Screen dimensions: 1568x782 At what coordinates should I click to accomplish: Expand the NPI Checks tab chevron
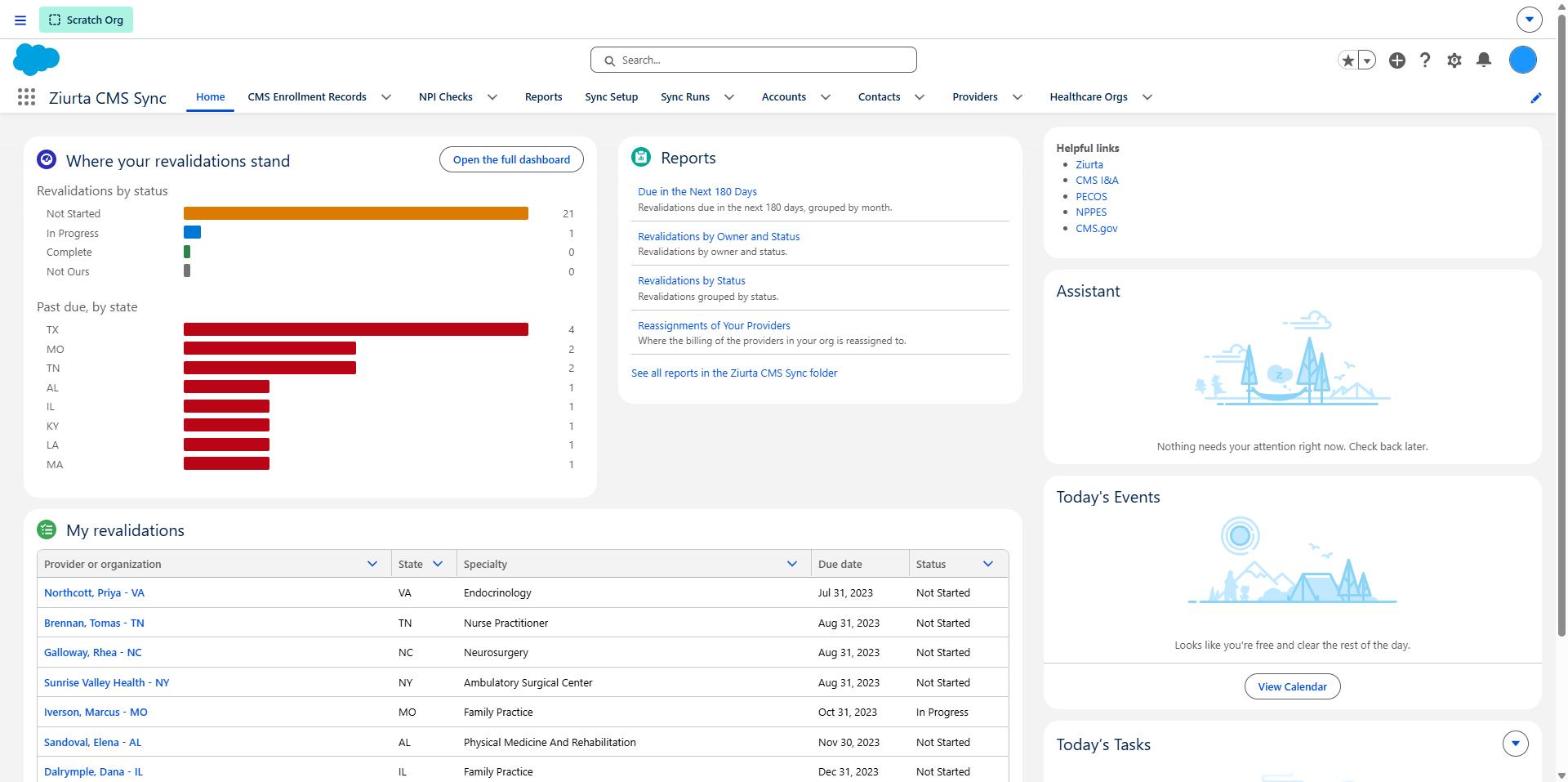(492, 97)
